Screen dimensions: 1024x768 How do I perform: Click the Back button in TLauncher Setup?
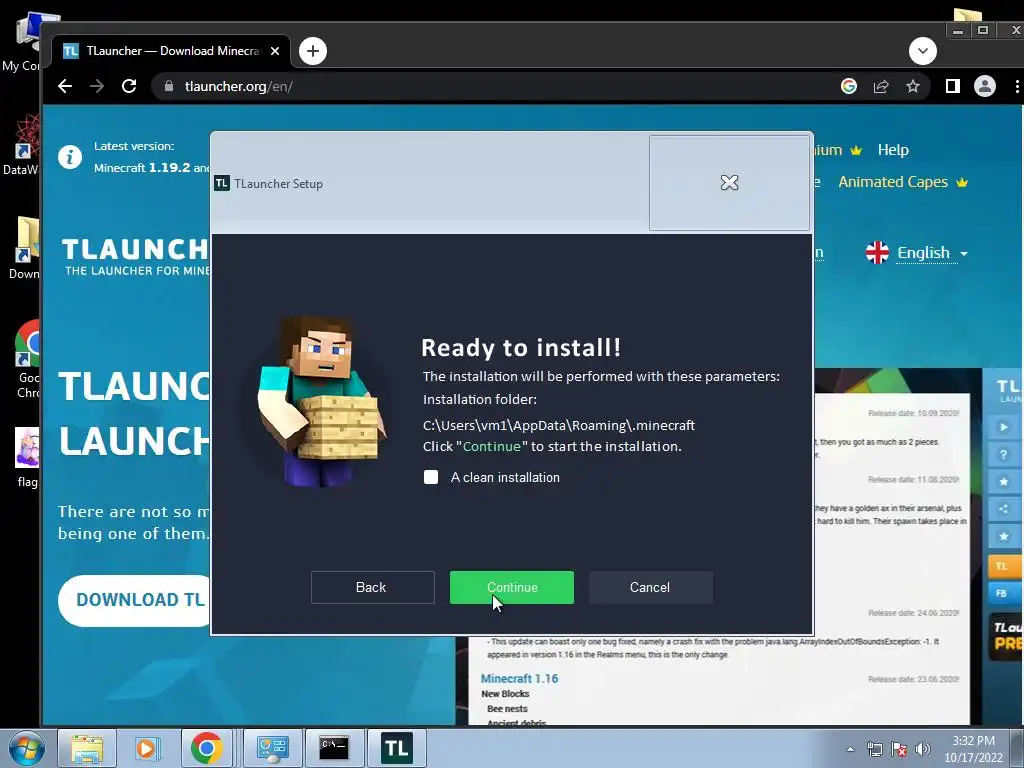[372, 587]
